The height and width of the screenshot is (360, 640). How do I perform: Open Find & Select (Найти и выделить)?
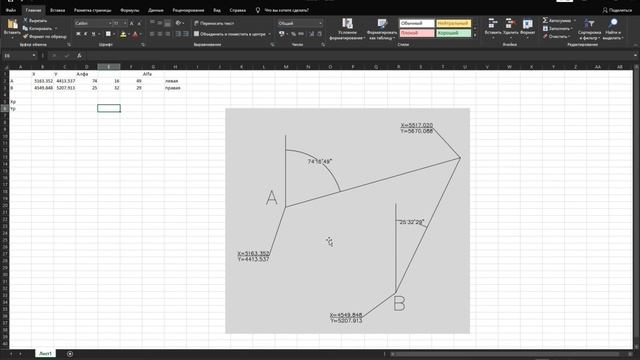click(613, 29)
